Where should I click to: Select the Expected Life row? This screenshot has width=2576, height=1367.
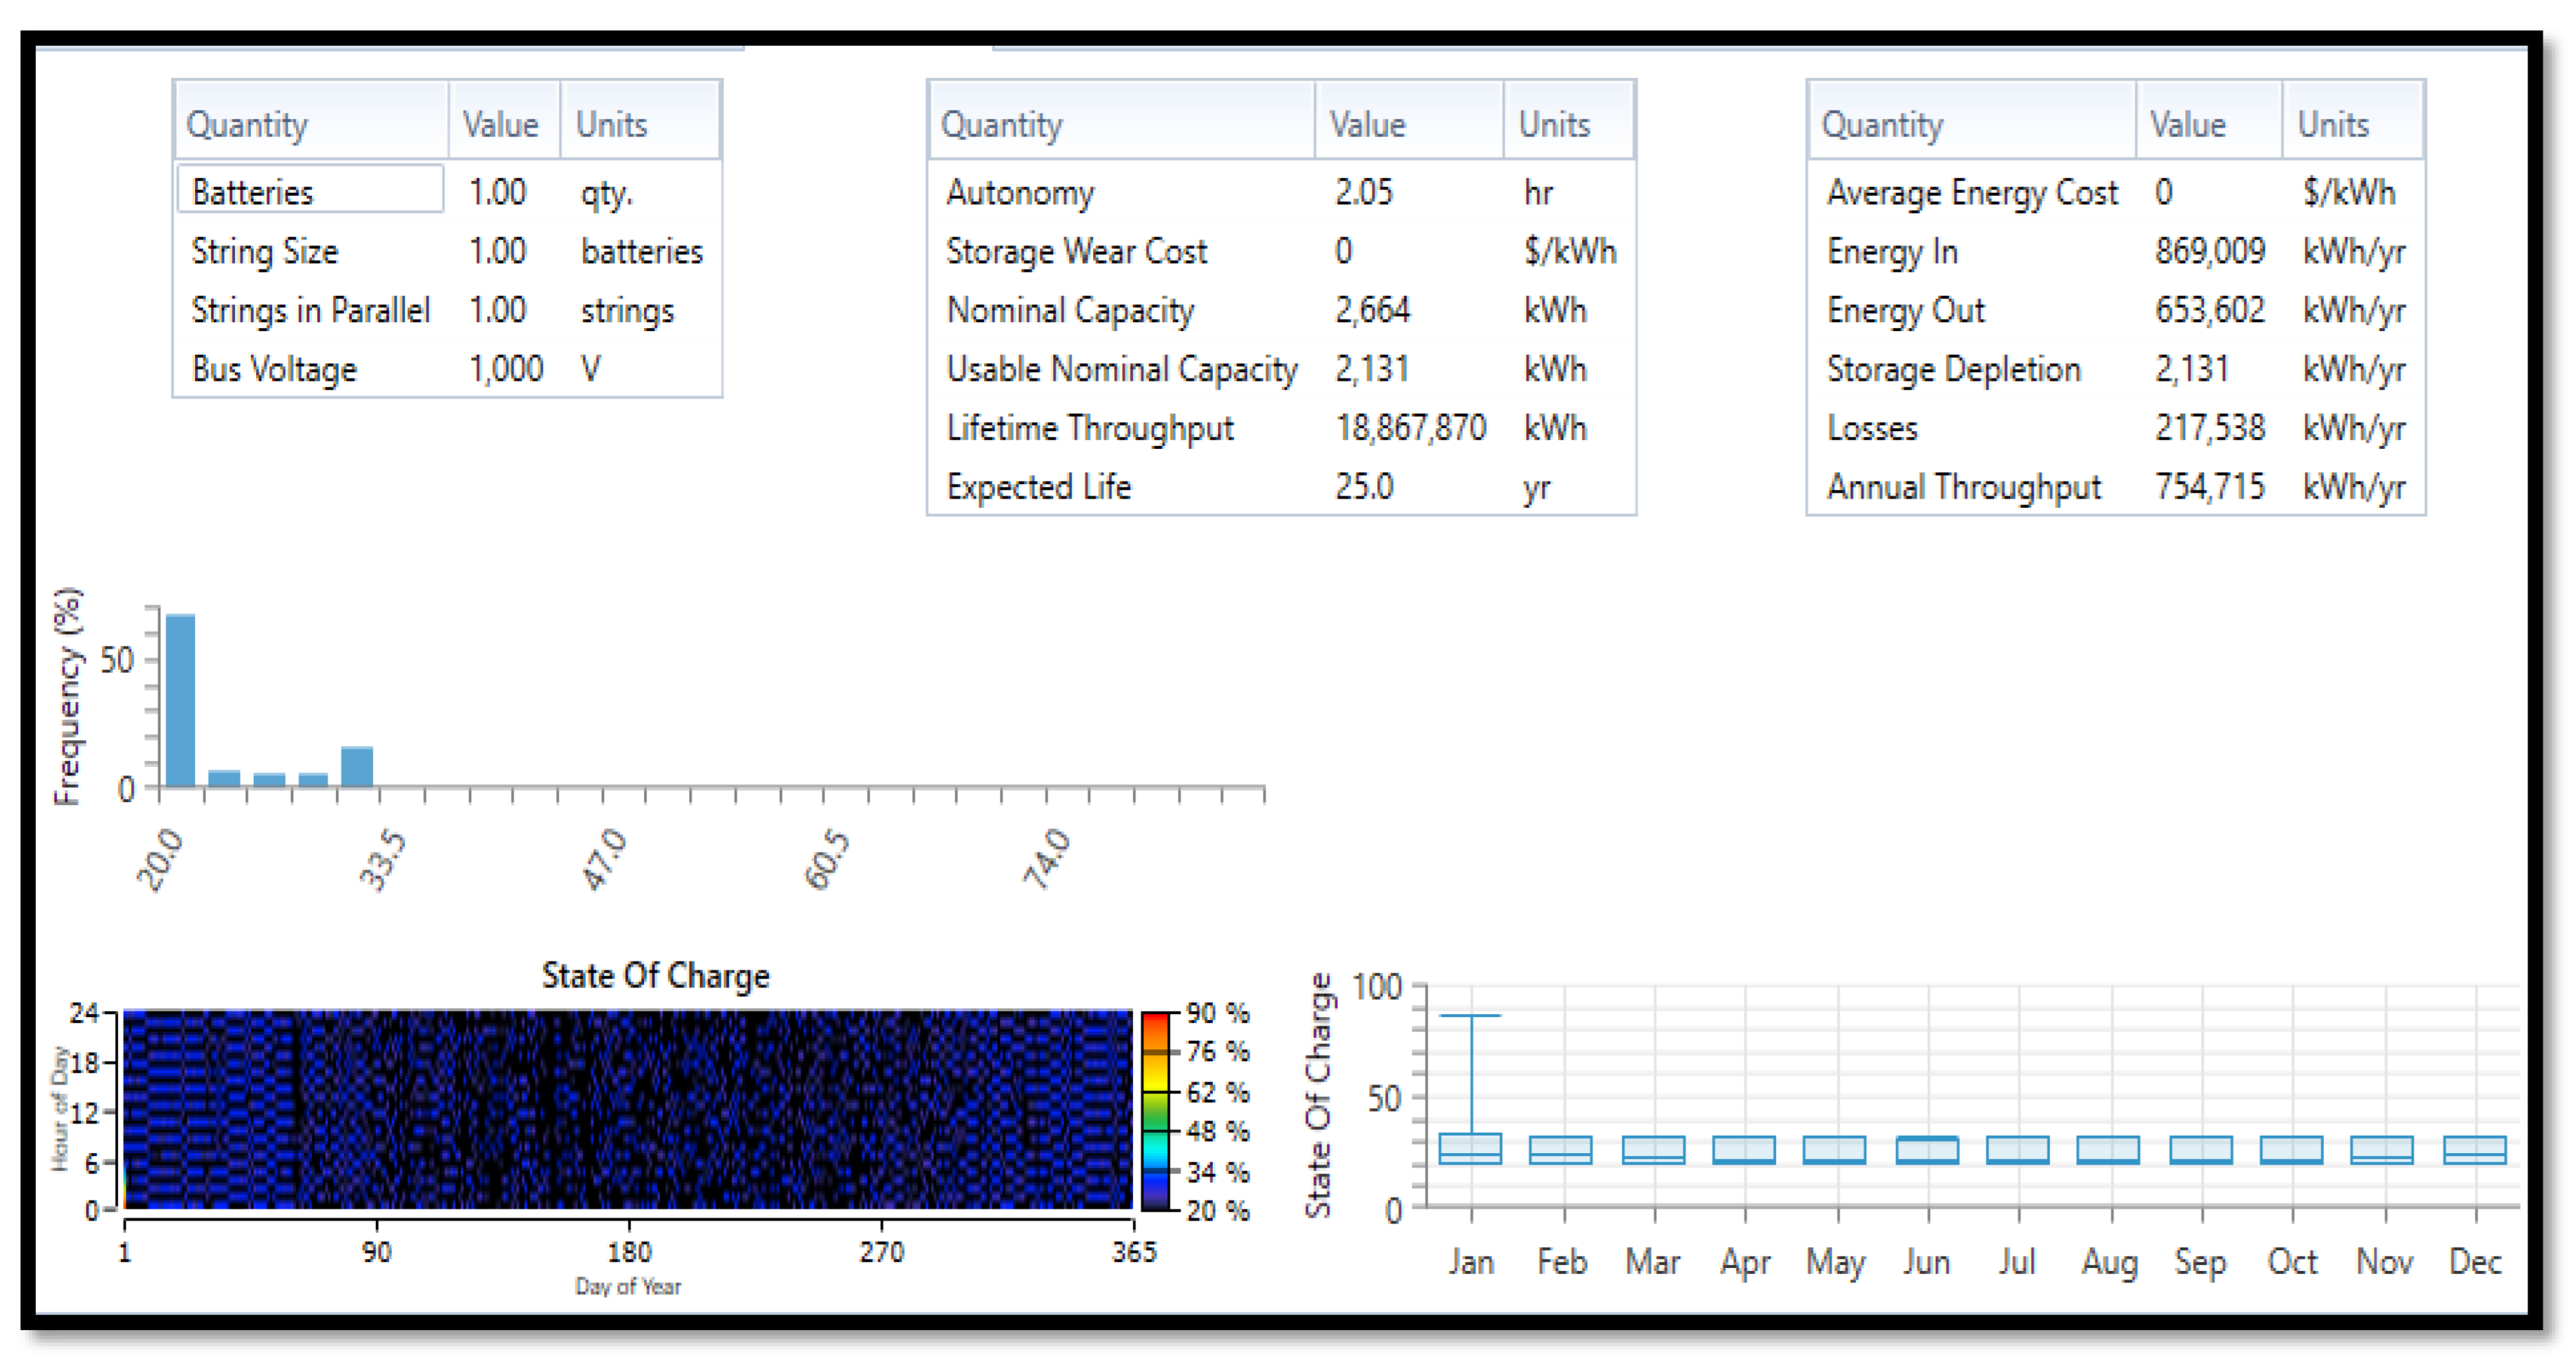(1038, 486)
